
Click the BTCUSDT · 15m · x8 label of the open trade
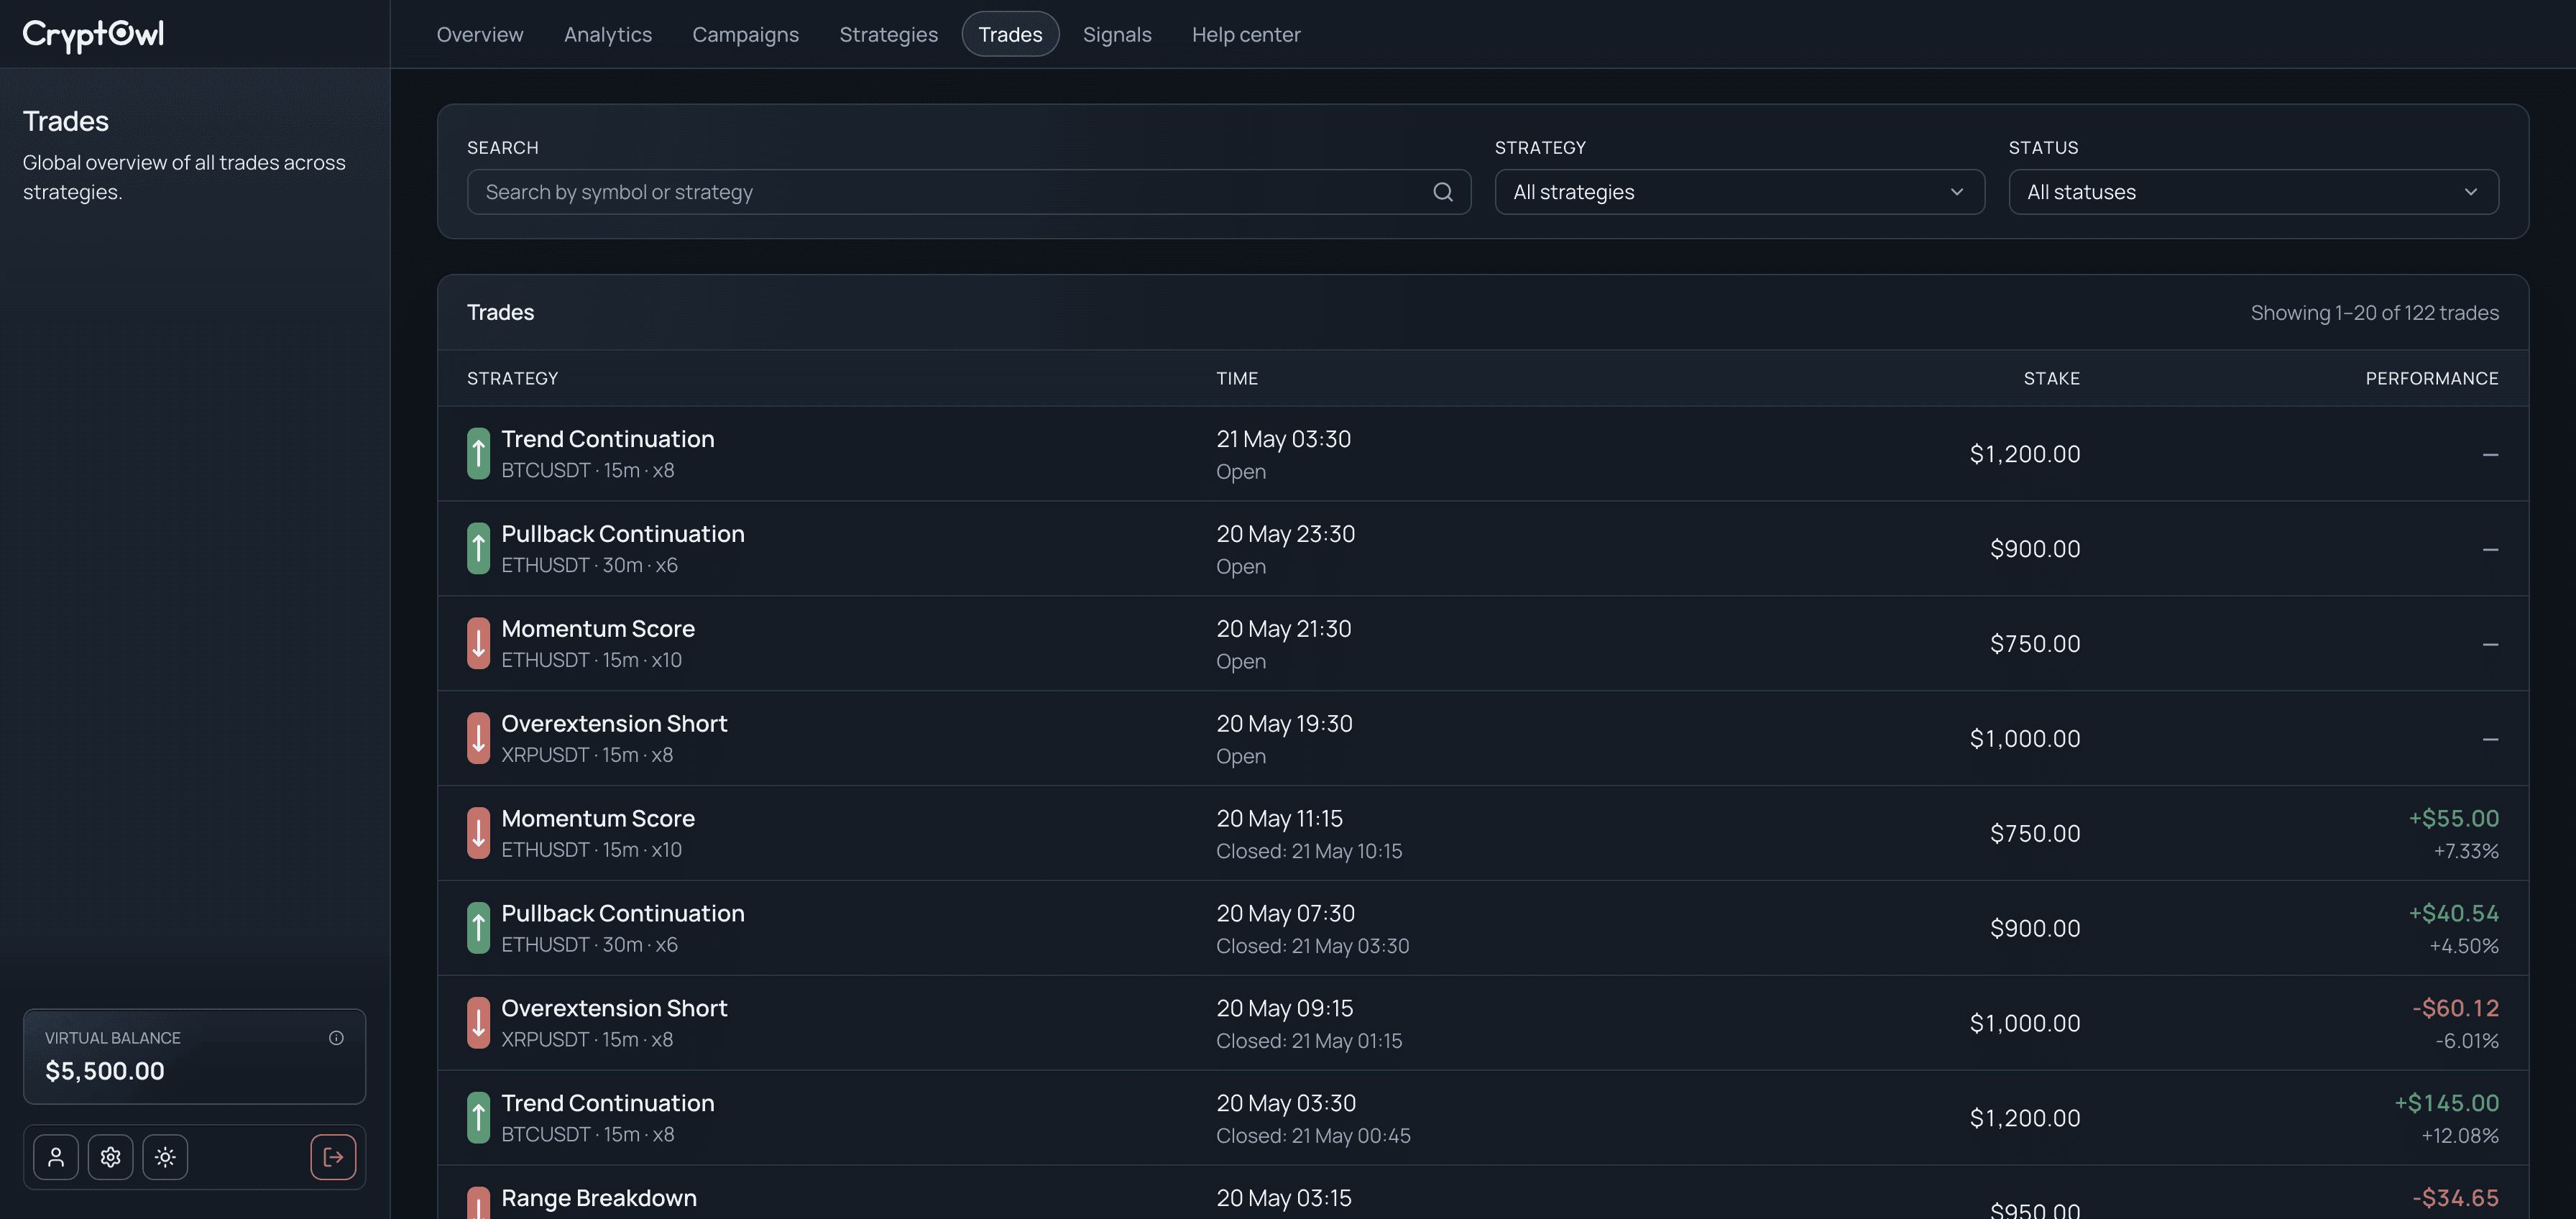pos(588,471)
